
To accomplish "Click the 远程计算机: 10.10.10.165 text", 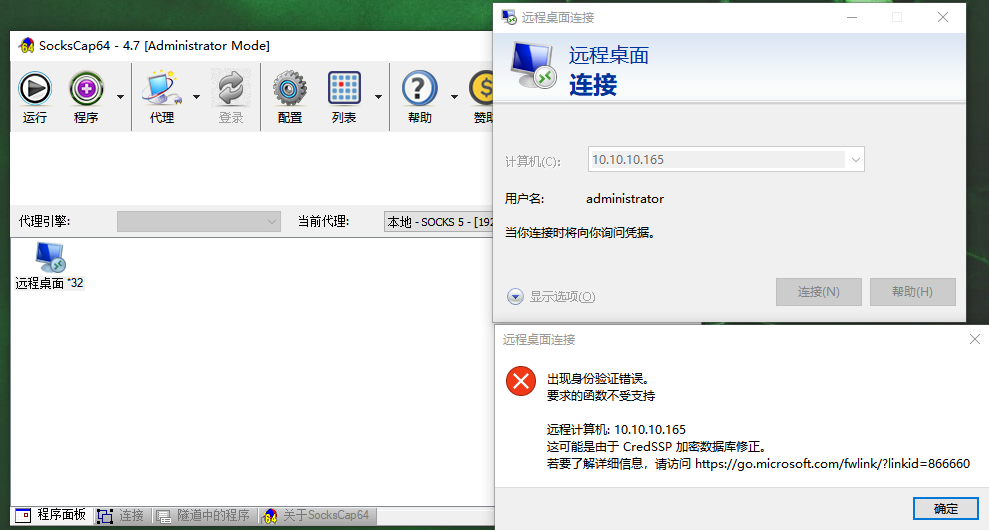I will (616, 430).
